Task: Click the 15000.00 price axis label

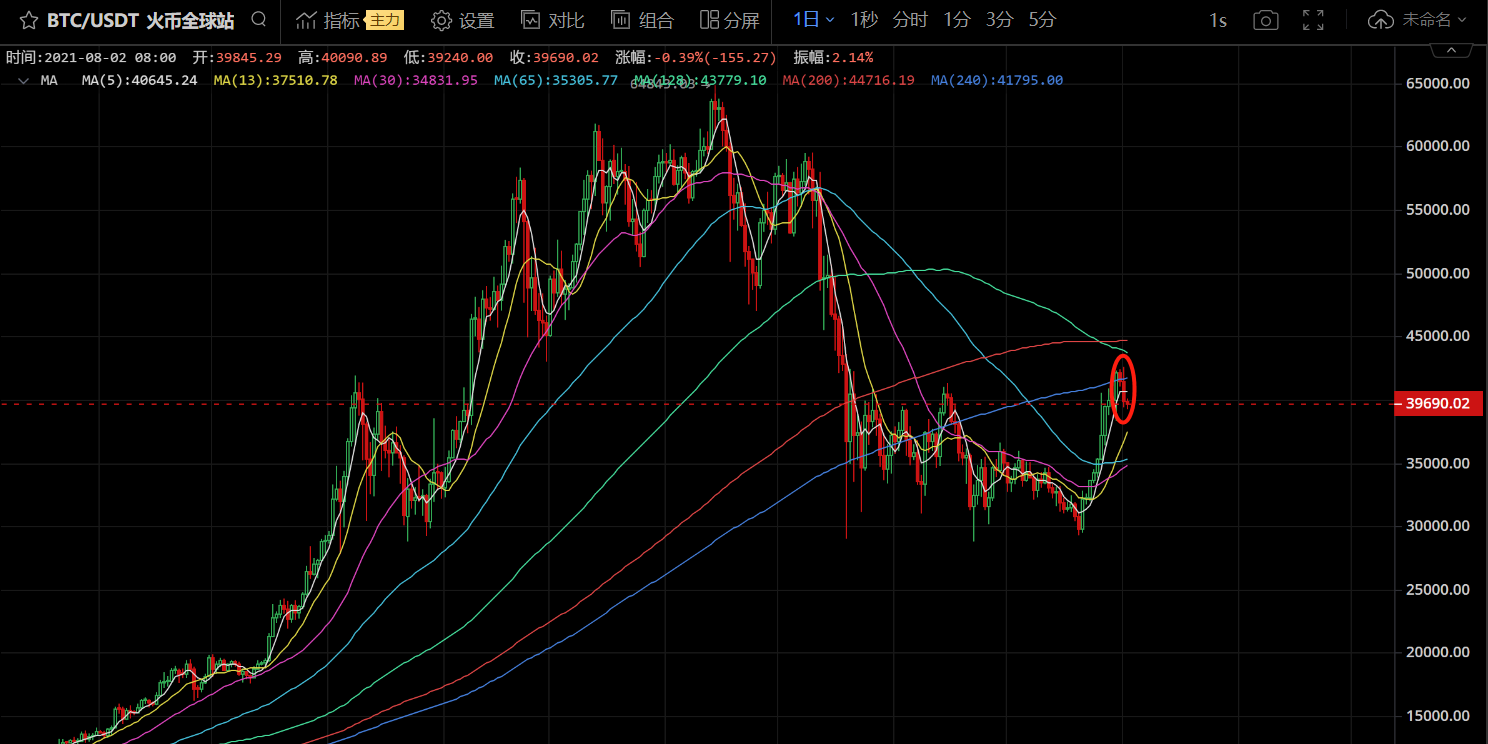Action: (1437, 716)
